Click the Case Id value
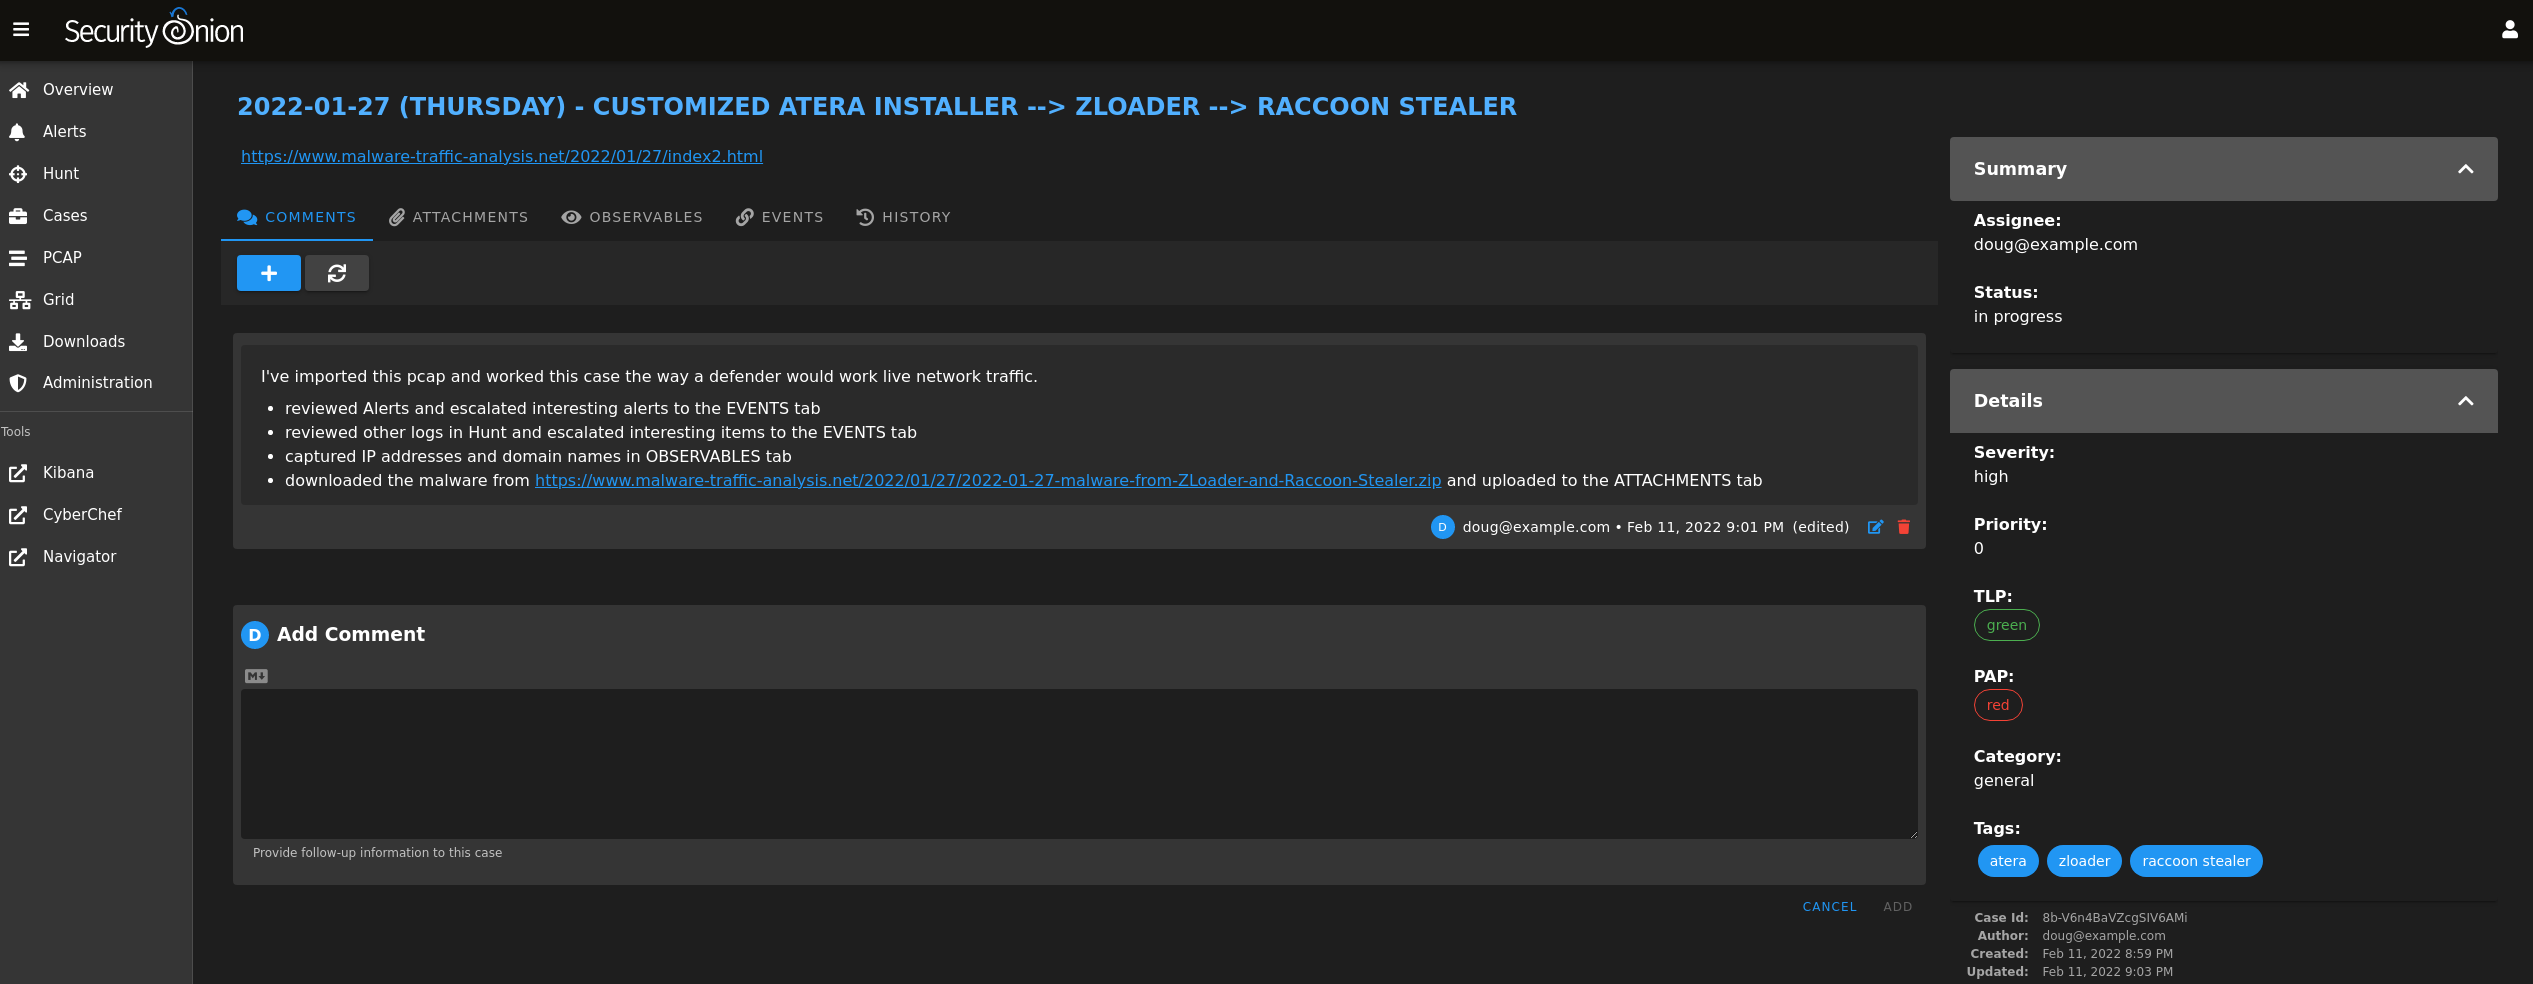The width and height of the screenshot is (2533, 984). pyautogui.click(x=2114, y=918)
